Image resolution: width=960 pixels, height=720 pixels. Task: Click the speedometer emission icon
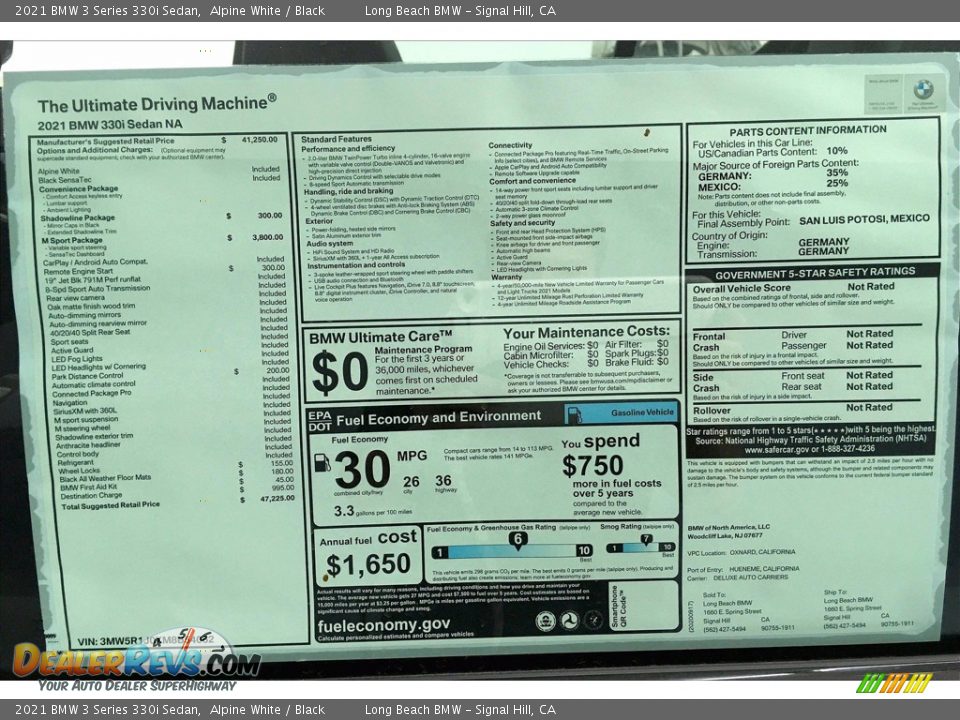[594, 621]
